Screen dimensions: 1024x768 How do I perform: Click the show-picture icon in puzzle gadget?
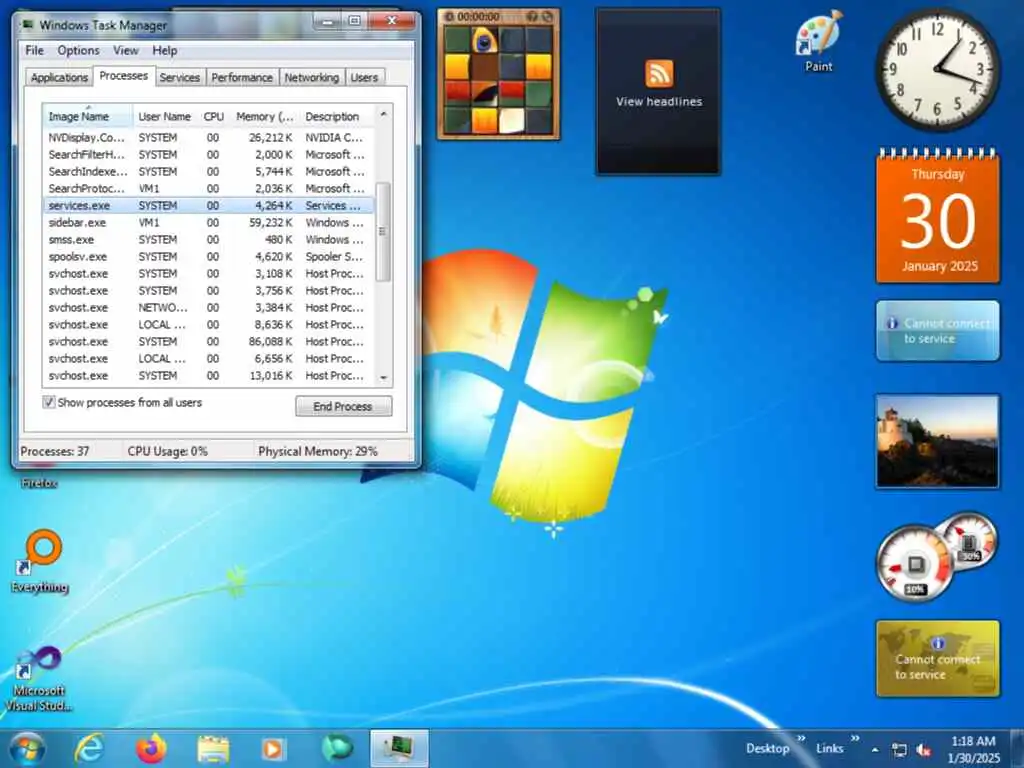[x=533, y=16]
